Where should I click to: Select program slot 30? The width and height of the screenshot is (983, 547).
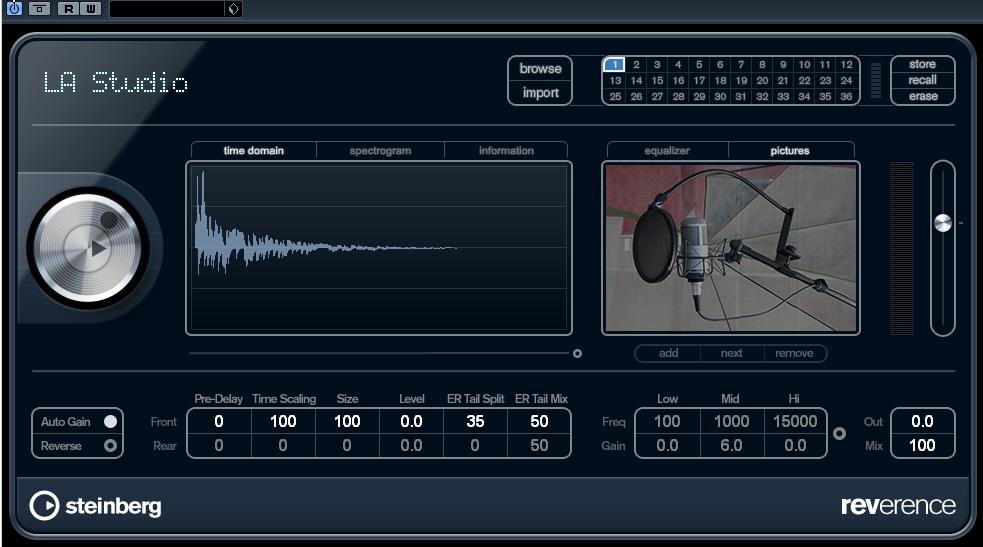pos(720,97)
